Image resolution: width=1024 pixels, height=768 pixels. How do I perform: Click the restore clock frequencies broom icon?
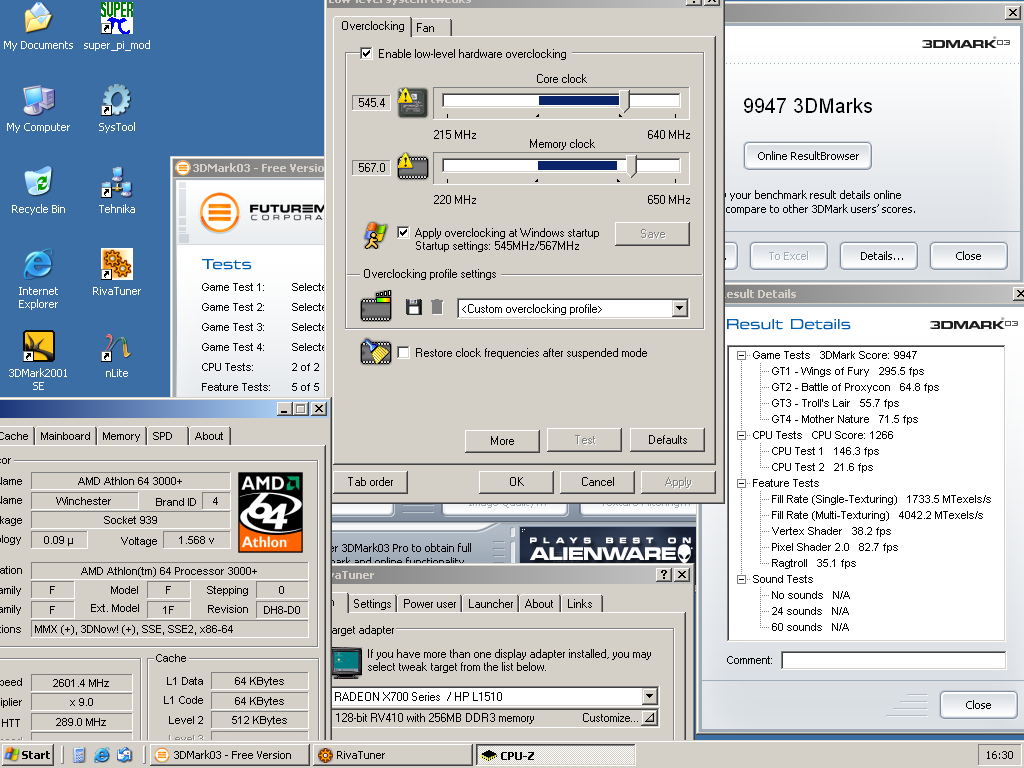point(376,352)
